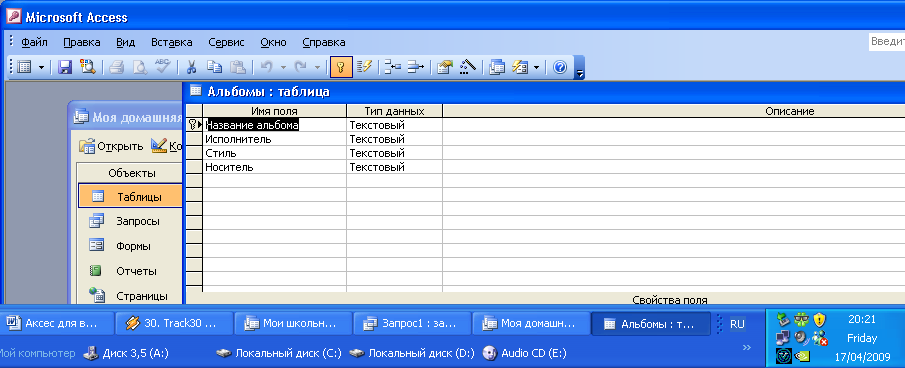The image size is (905, 368).
Task: Click the Undo arrow icon
Action: pos(267,67)
